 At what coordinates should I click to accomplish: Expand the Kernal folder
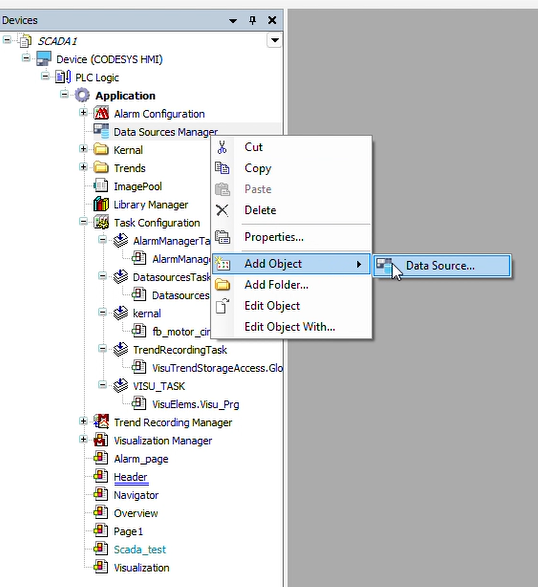(83, 149)
